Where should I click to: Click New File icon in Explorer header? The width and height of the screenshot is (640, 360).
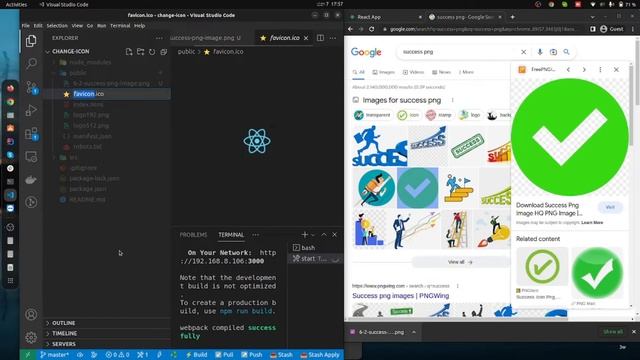click(x=129, y=52)
